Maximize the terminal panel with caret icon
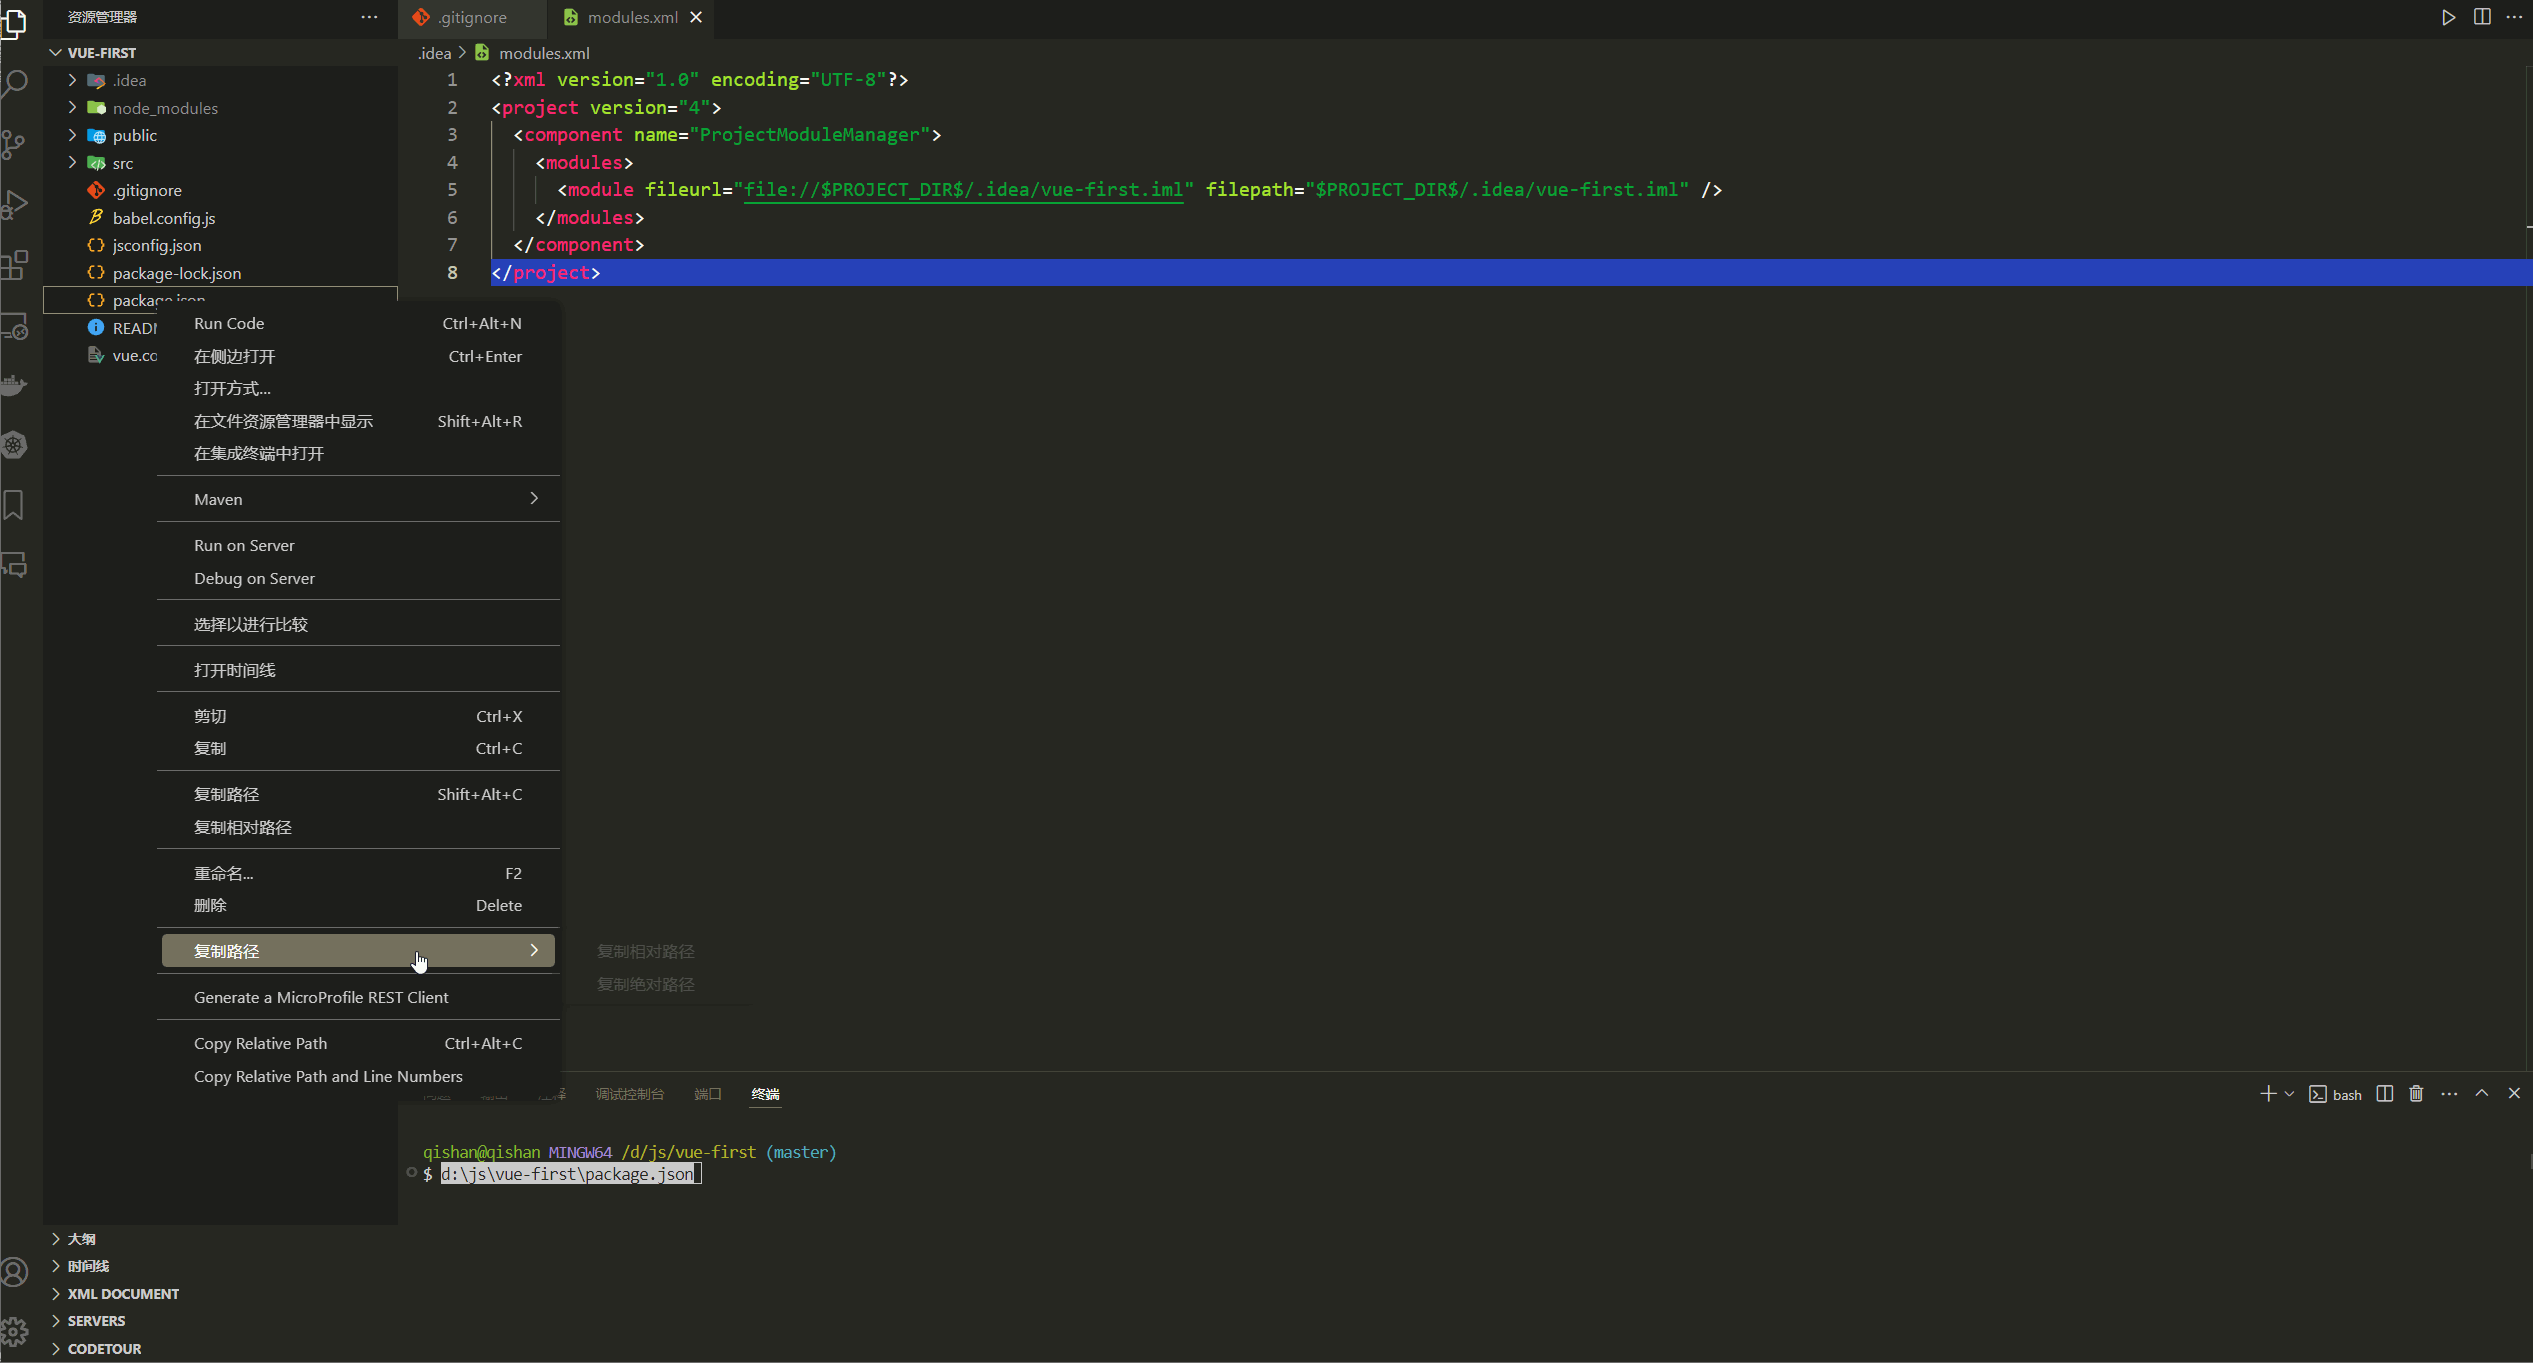Screen dimensions: 2533x1363 pyautogui.click(x=2482, y=1094)
